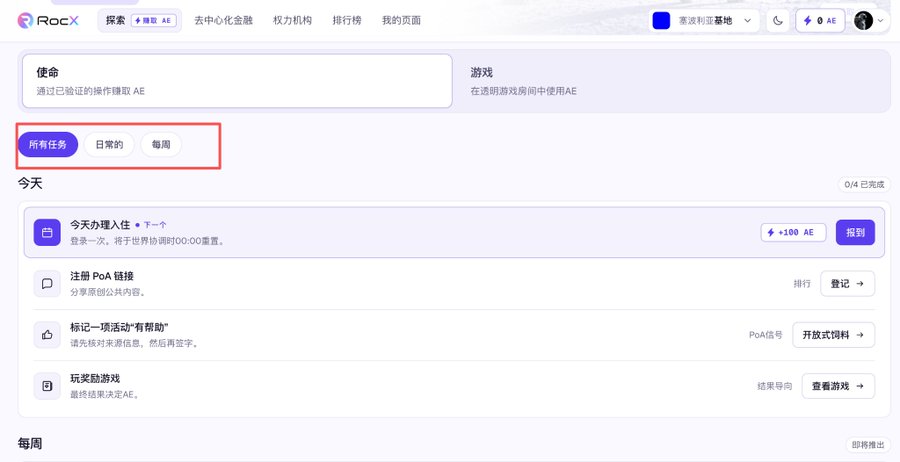Screen dimensions: 900x462
Task: Select the 使命 card tab
Action: pos(237,81)
